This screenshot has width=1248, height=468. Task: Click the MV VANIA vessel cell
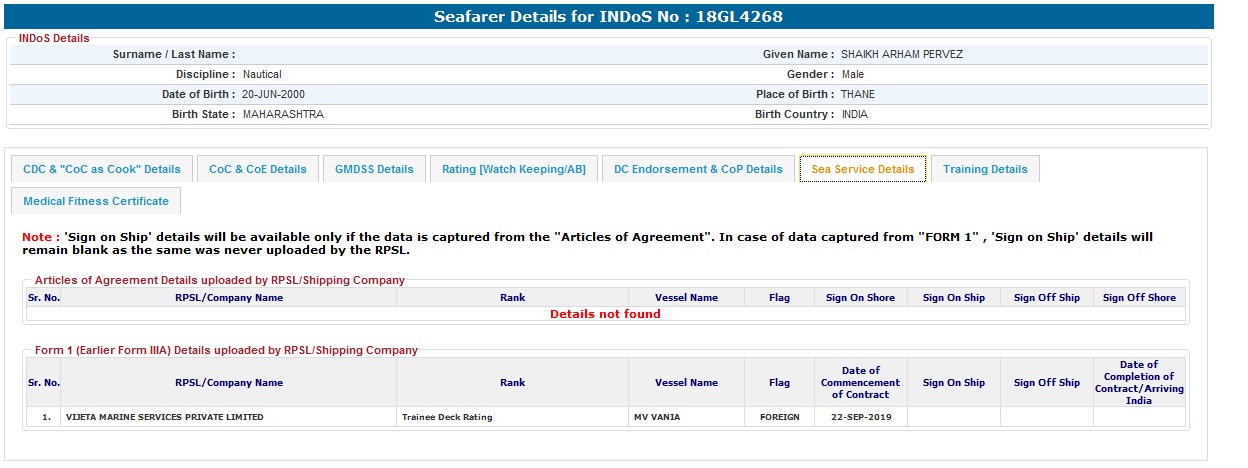point(656,417)
